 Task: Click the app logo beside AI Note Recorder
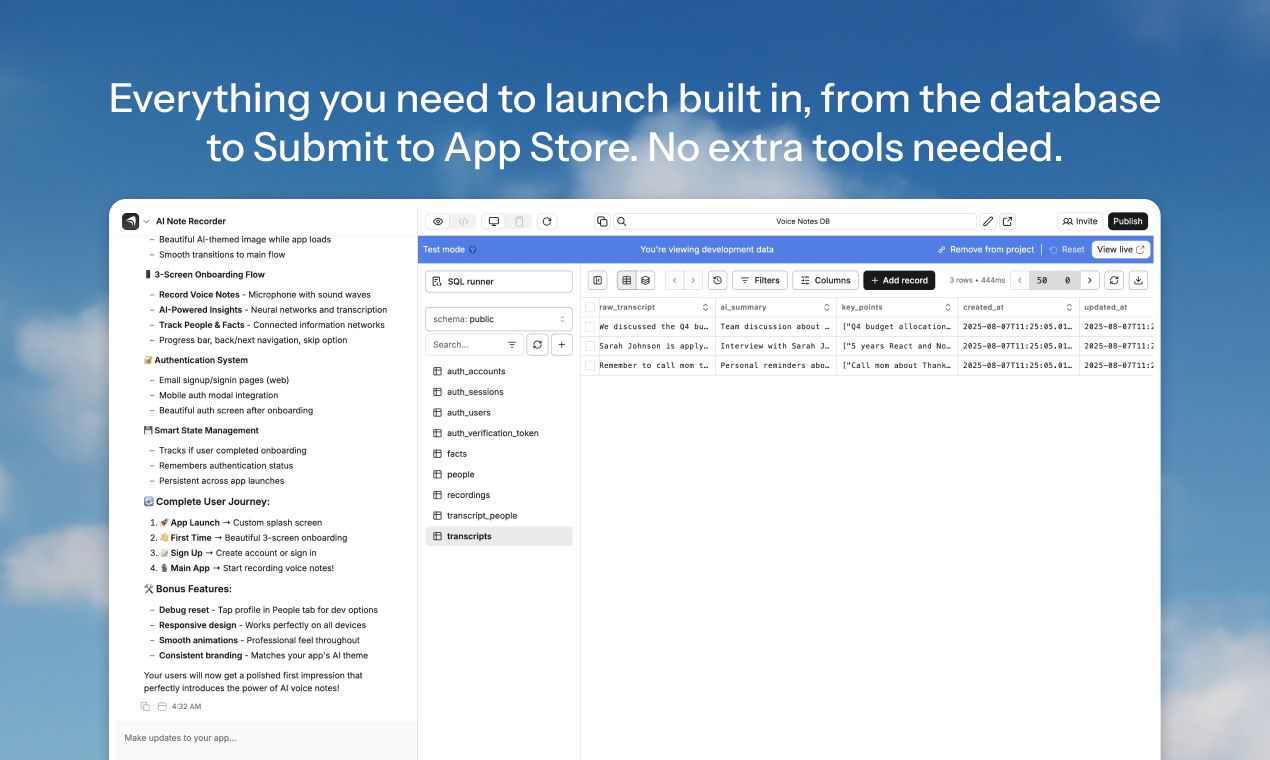(130, 221)
